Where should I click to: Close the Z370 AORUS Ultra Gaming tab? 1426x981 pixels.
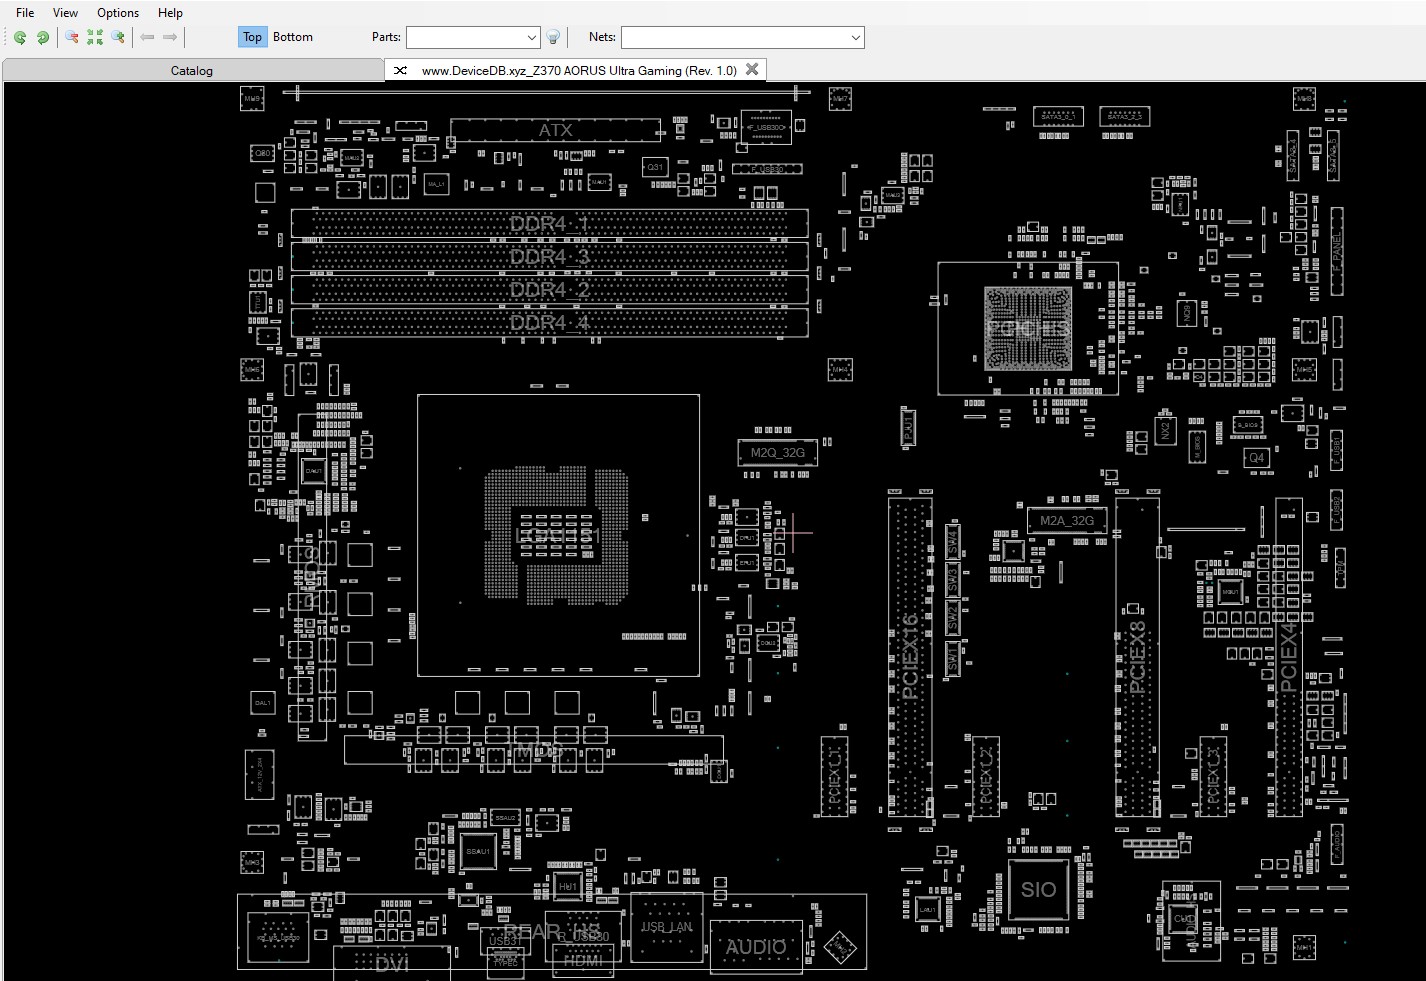click(x=752, y=69)
